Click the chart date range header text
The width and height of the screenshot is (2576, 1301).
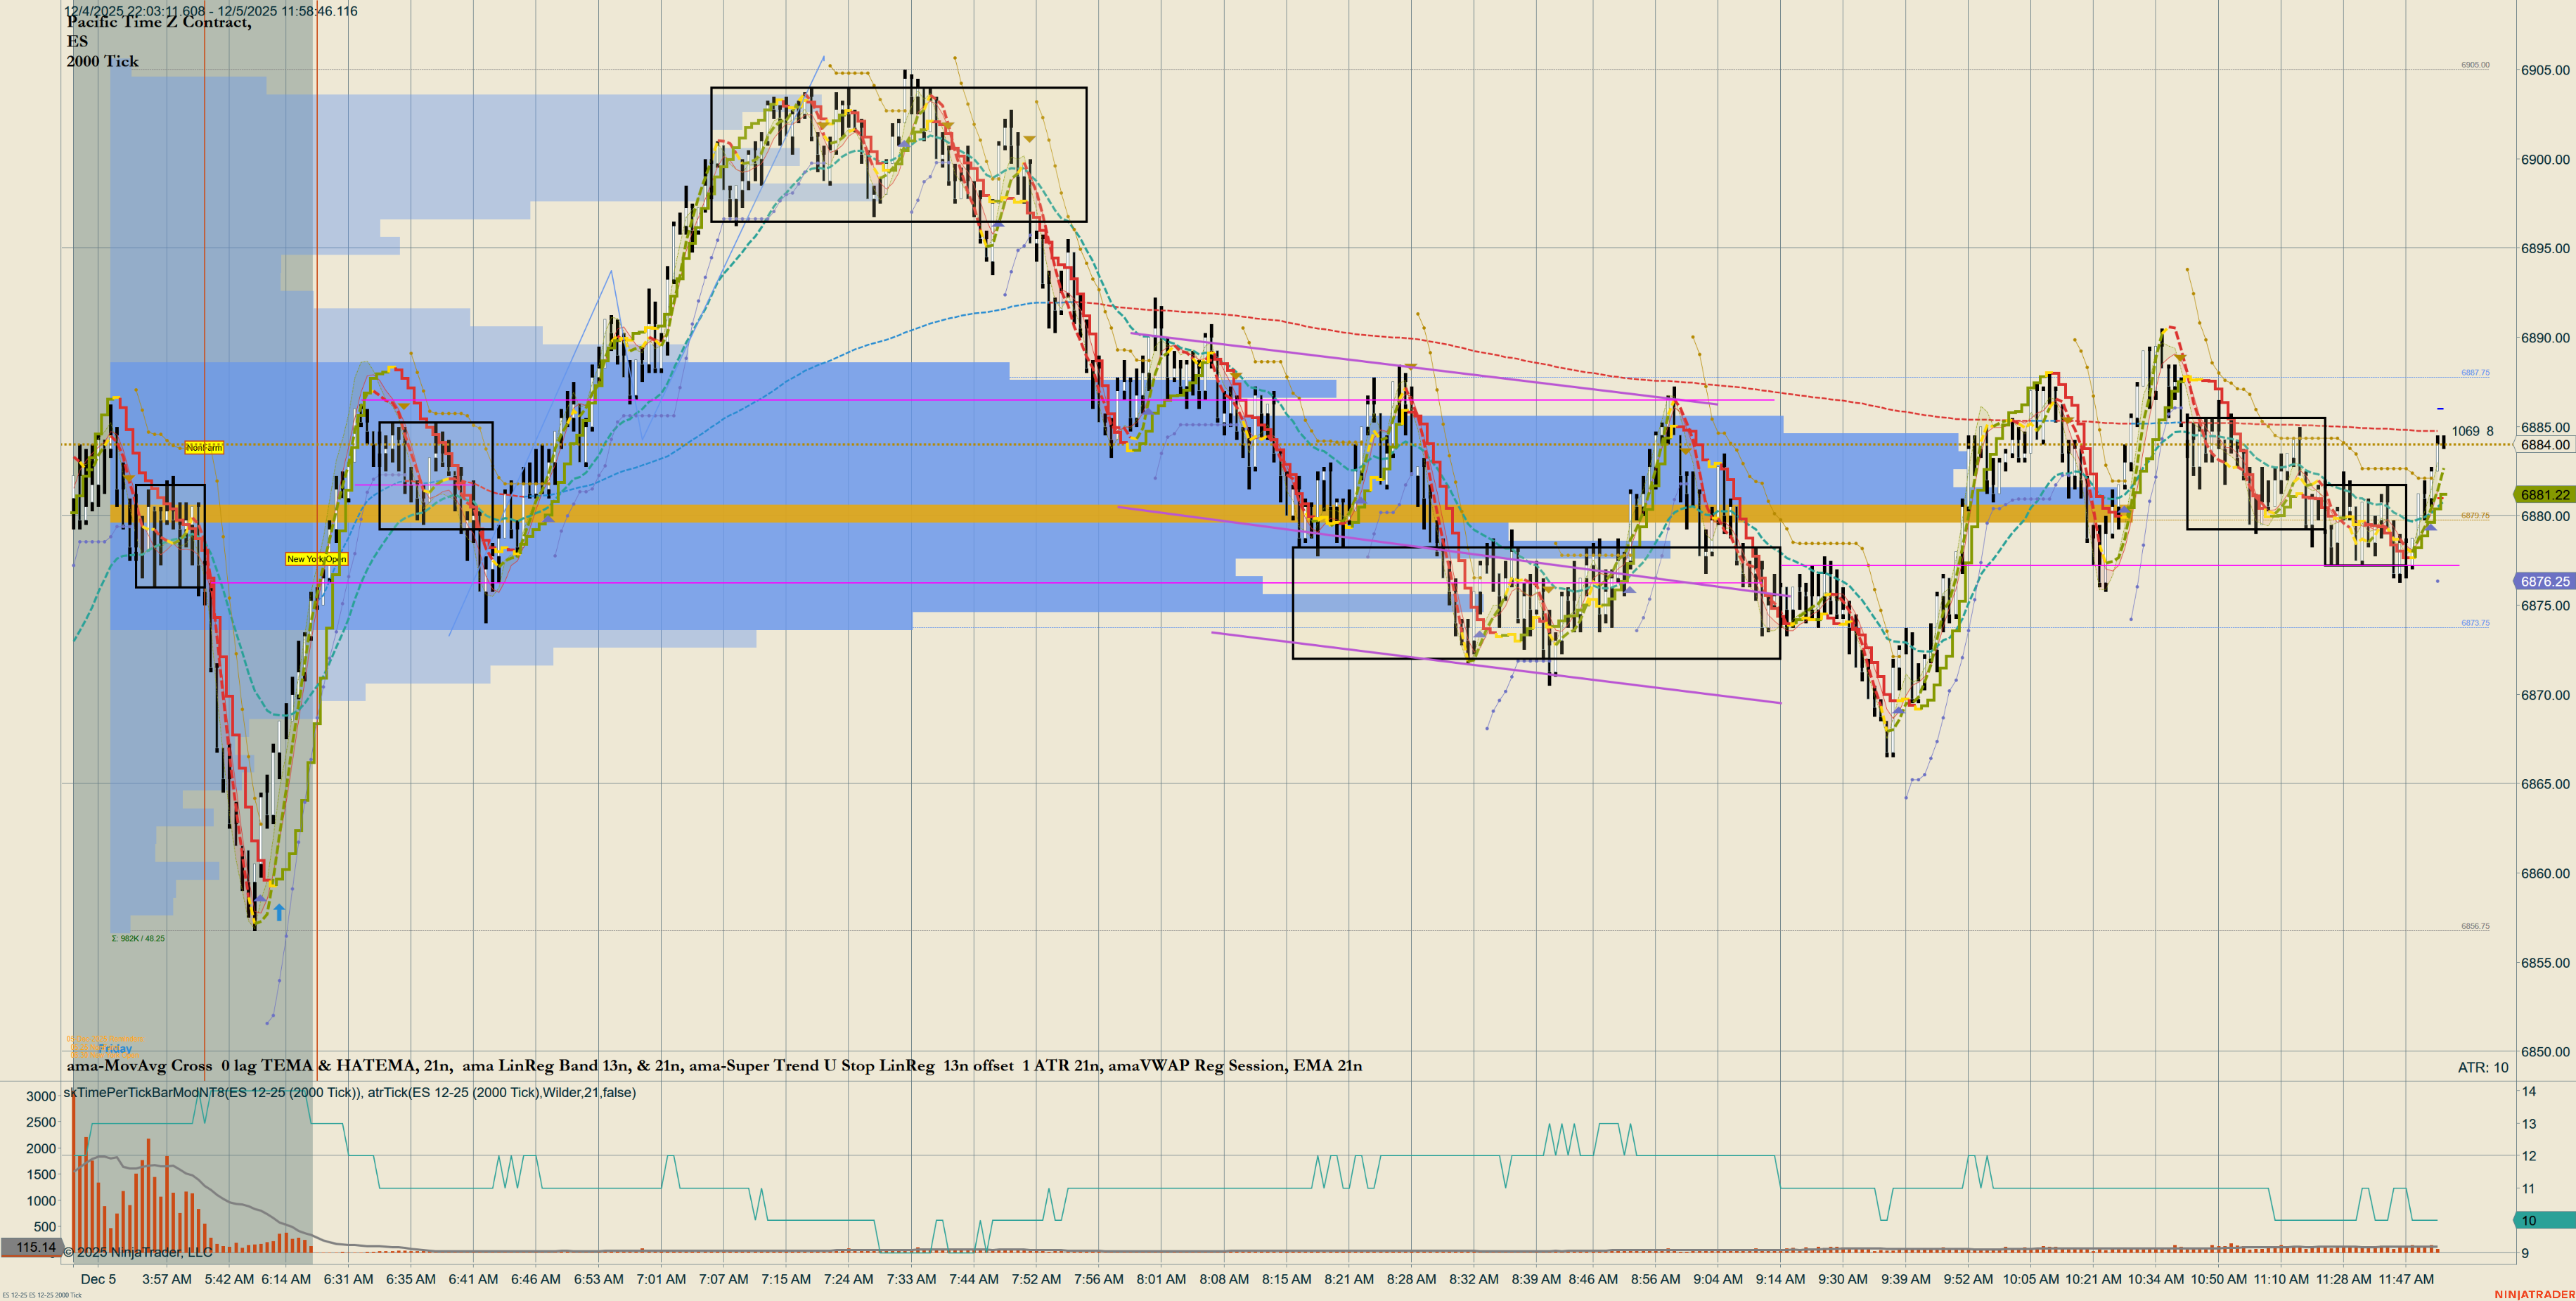click(211, 11)
